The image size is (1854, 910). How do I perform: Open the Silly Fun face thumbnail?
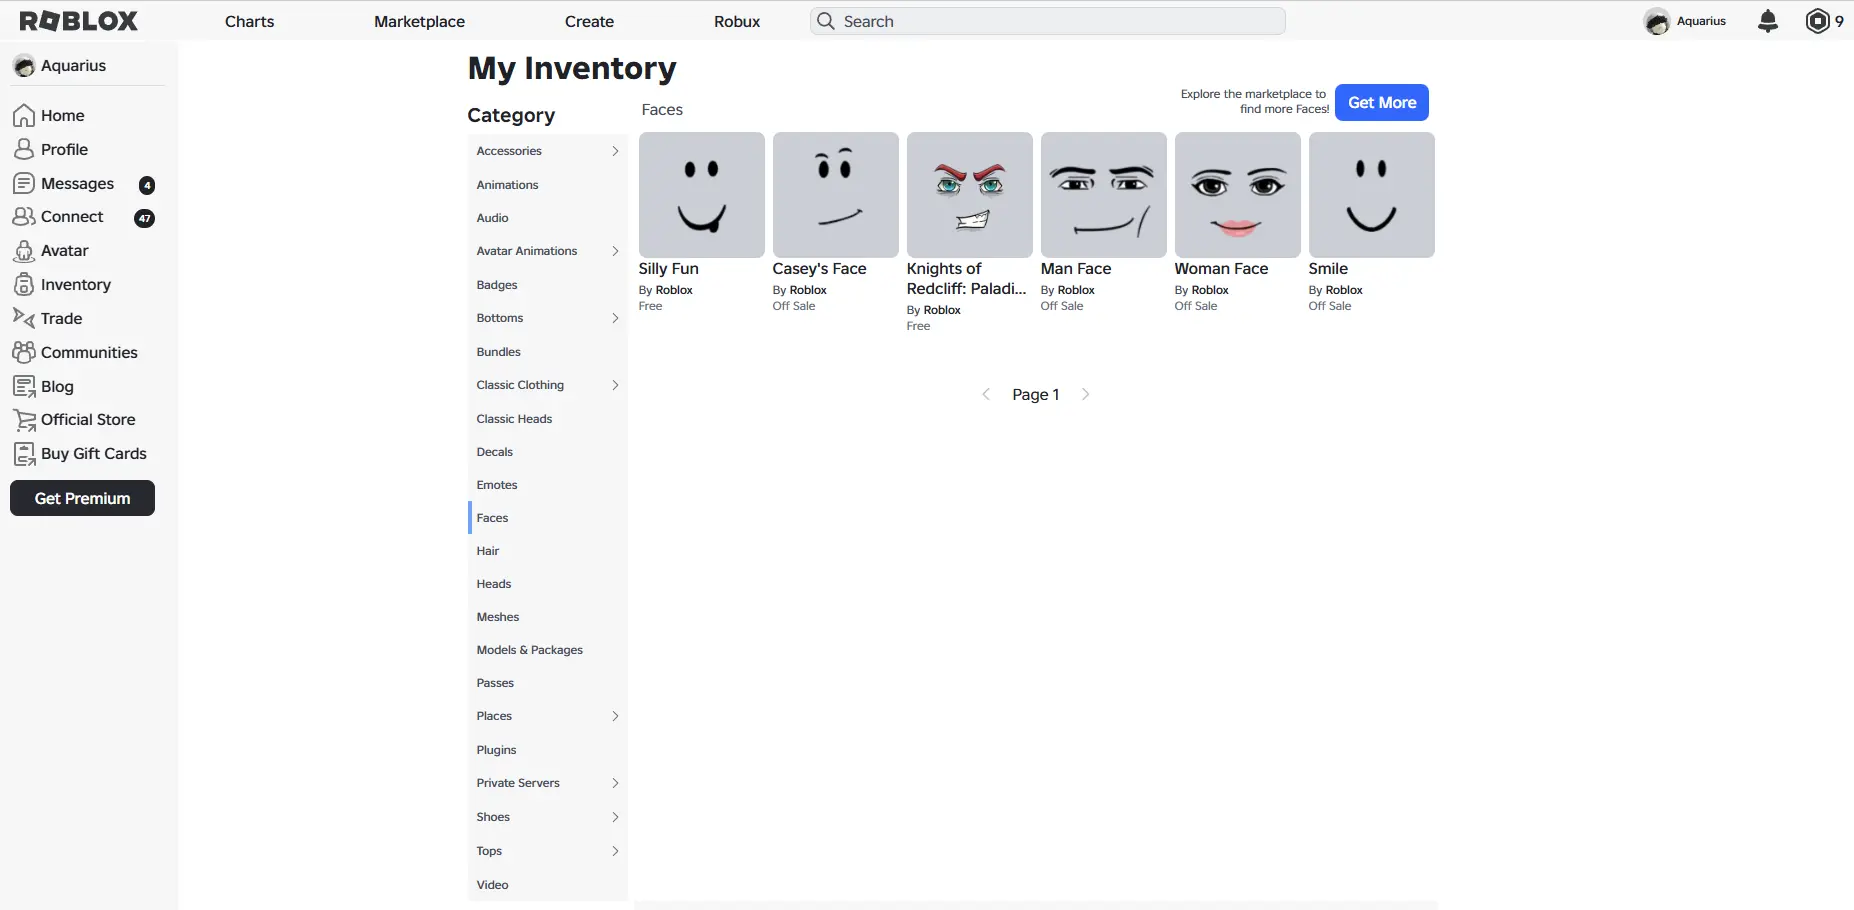click(702, 195)
